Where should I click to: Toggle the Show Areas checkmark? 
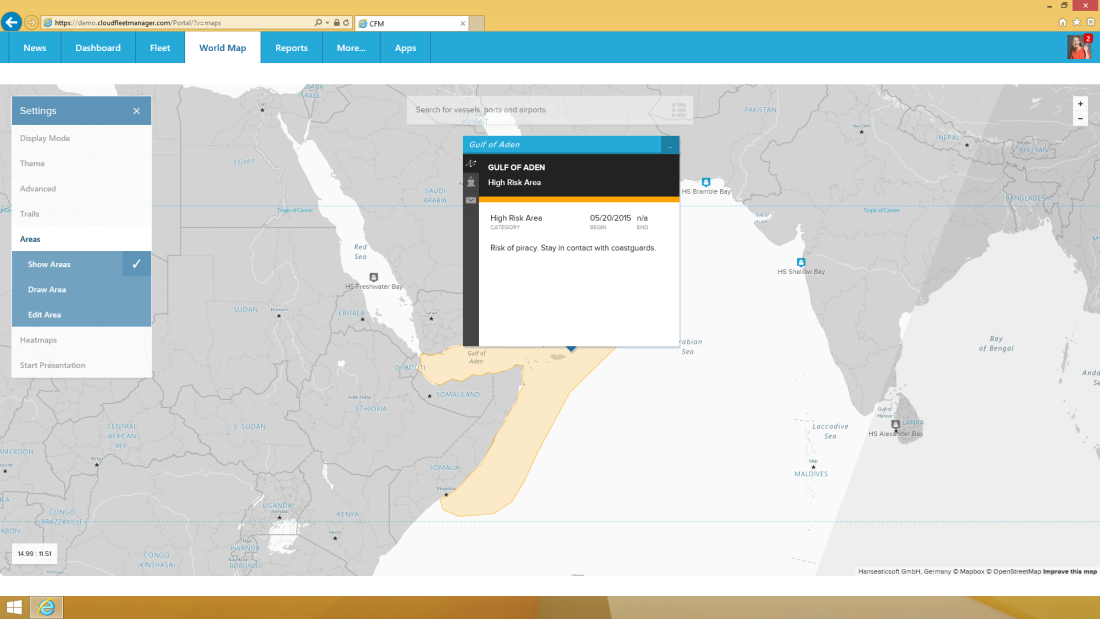136,264
